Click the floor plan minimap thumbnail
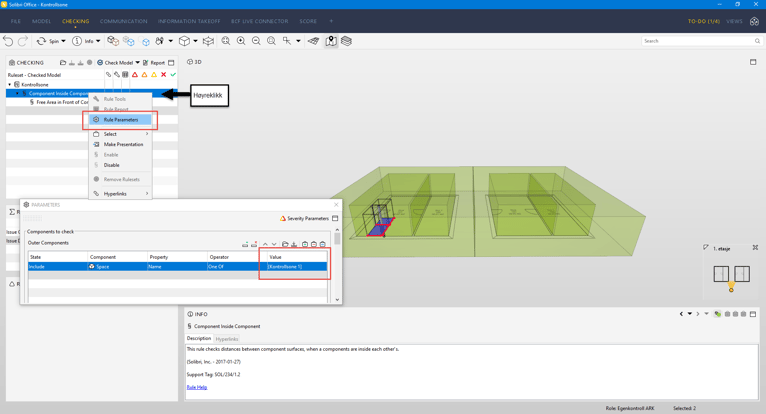Screen dimensions: 766x414 [x=731, y=274]
